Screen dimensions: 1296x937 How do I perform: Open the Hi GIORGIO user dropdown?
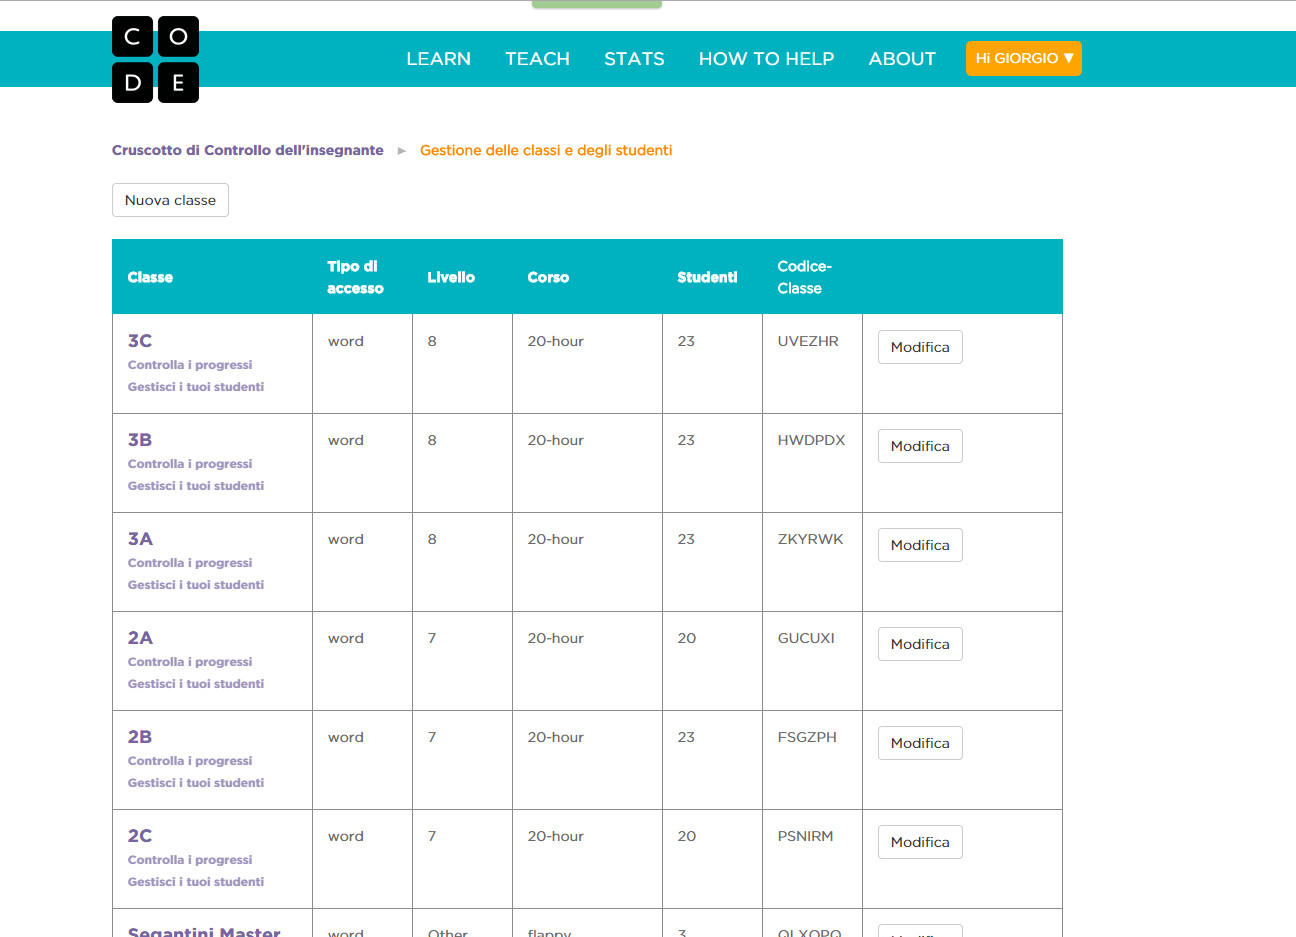pos(1023,58)
